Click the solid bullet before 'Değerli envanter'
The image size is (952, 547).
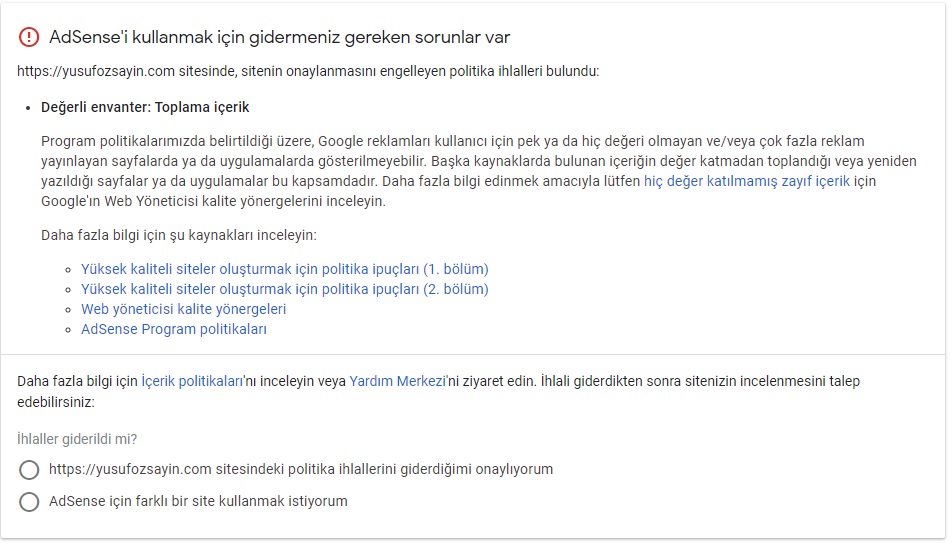tap(28, 108)
